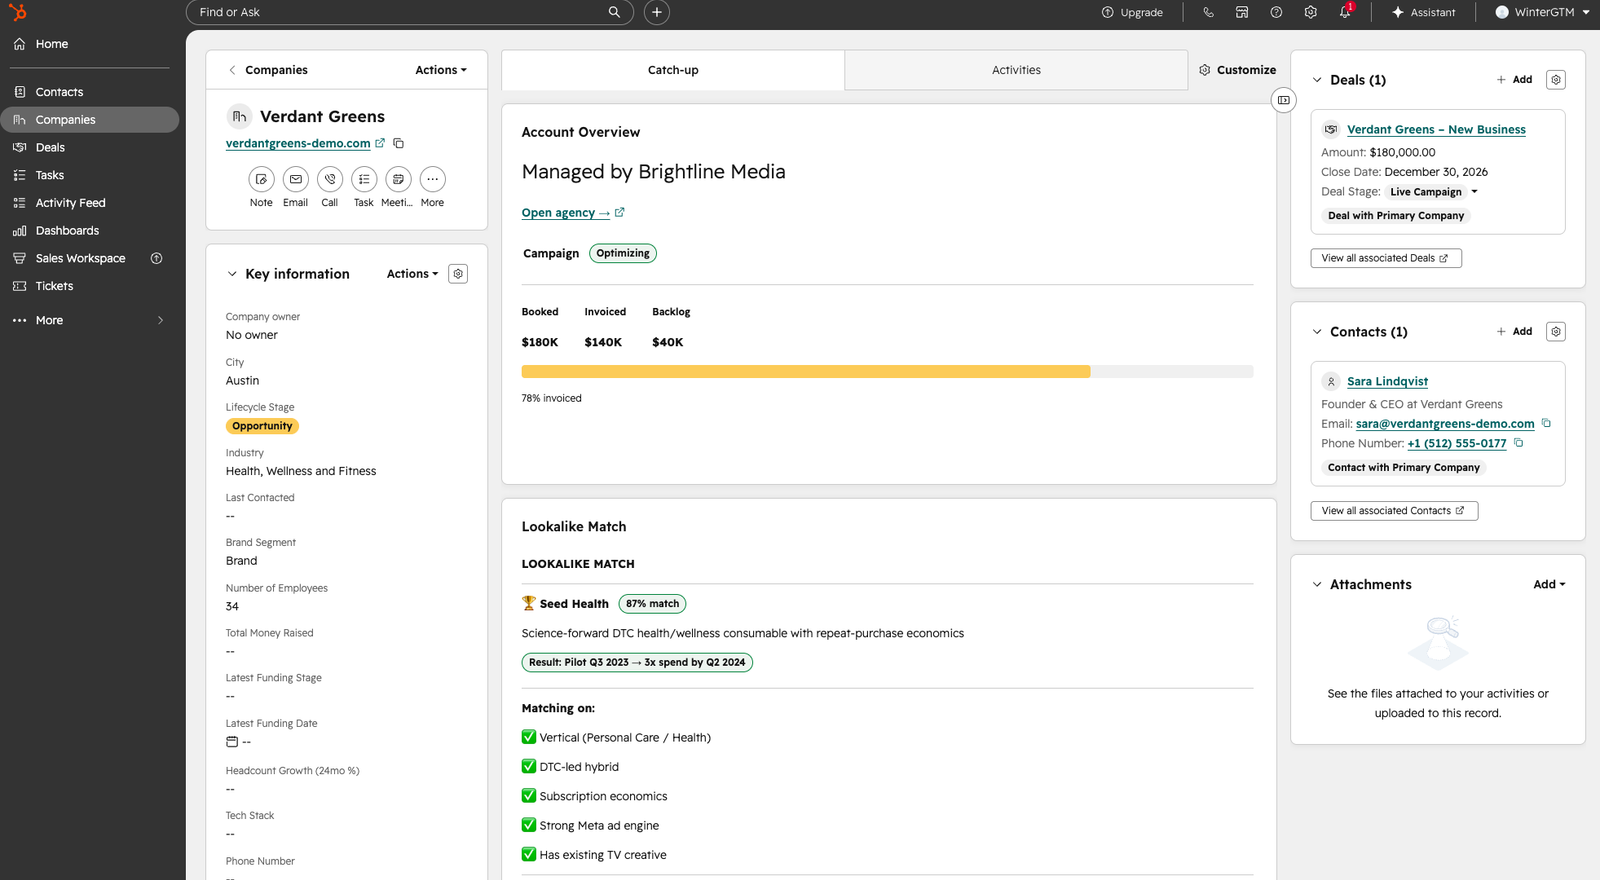Copy Sara's phone number
Screen dimensions: 1600x880
tap(1518, 443)
